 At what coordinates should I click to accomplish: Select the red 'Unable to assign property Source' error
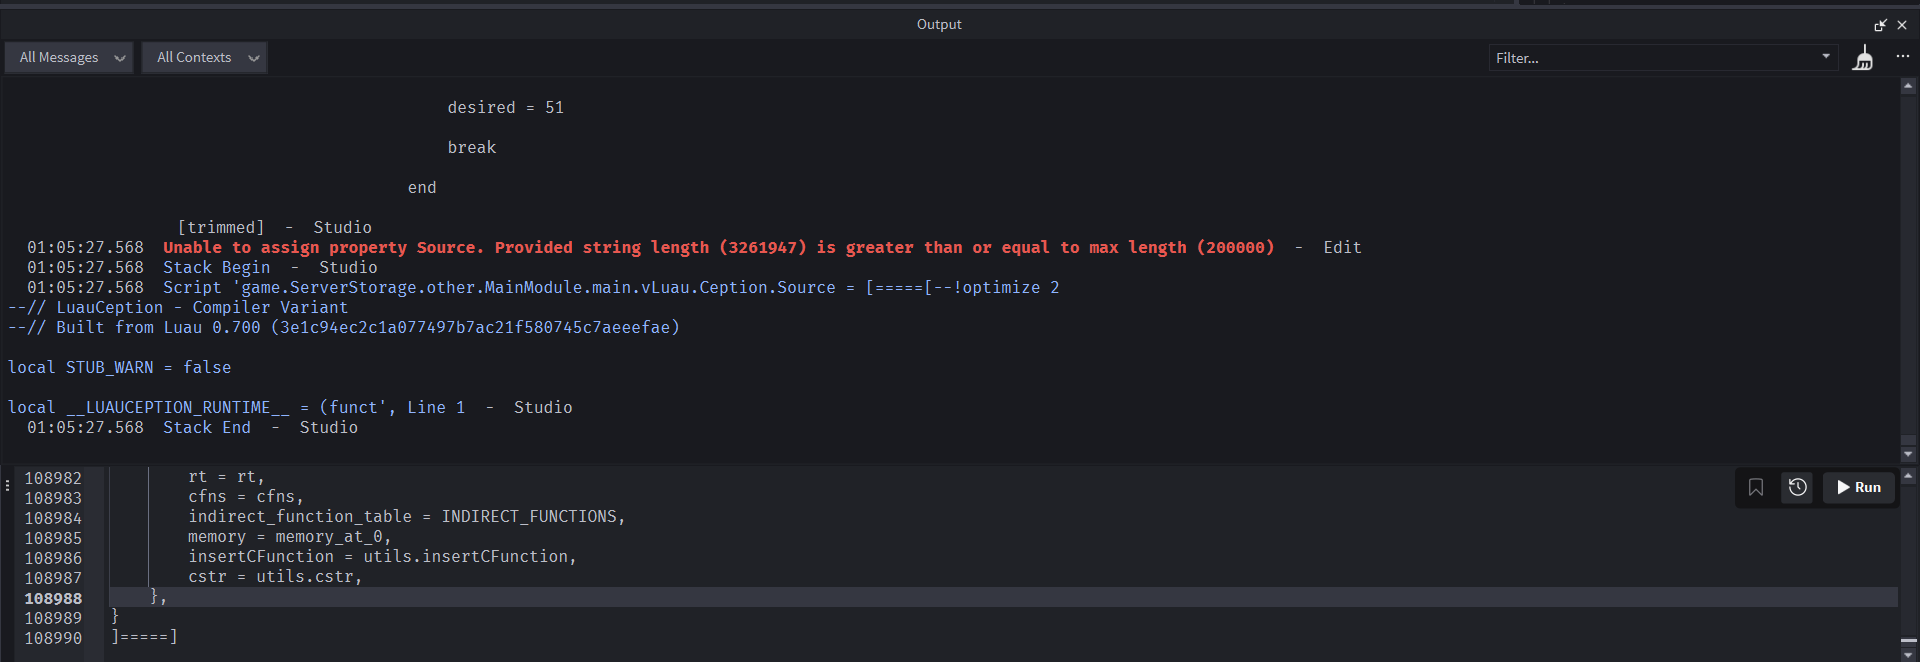click(719, 247)
